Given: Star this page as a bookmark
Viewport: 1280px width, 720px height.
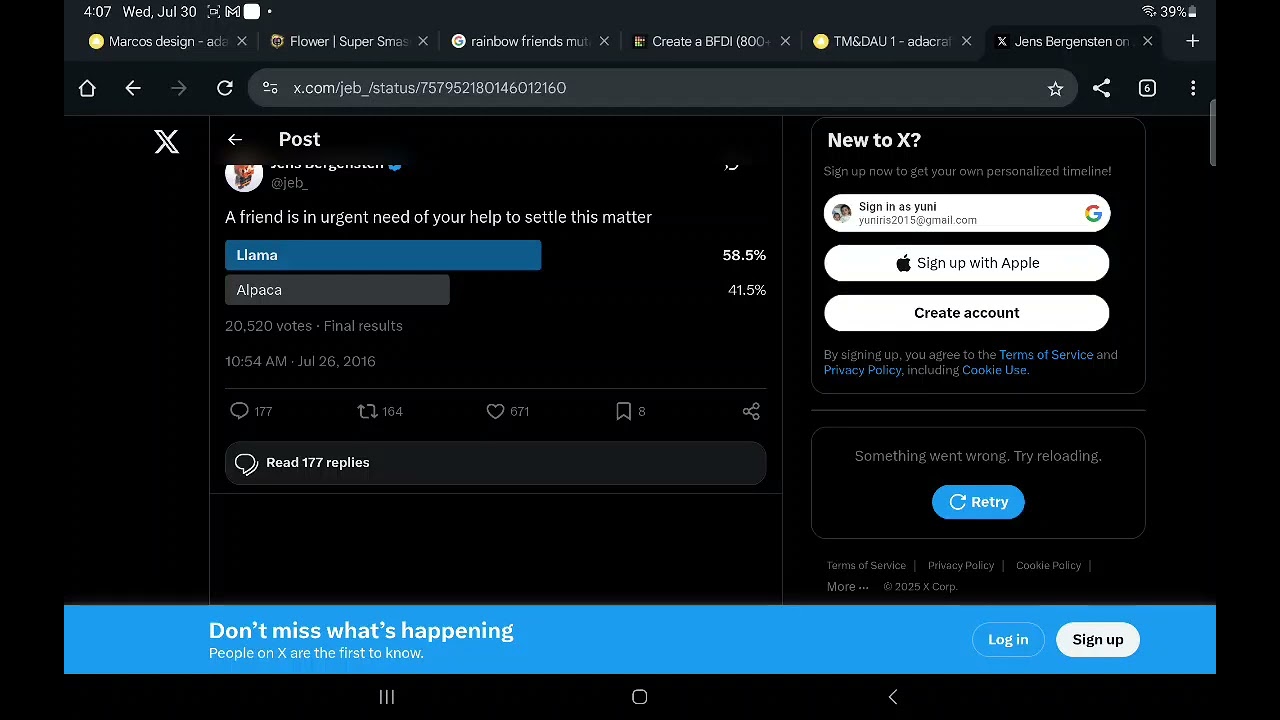Looking at the screenshot, I should pyautogui.click(x=1055, y=88).
